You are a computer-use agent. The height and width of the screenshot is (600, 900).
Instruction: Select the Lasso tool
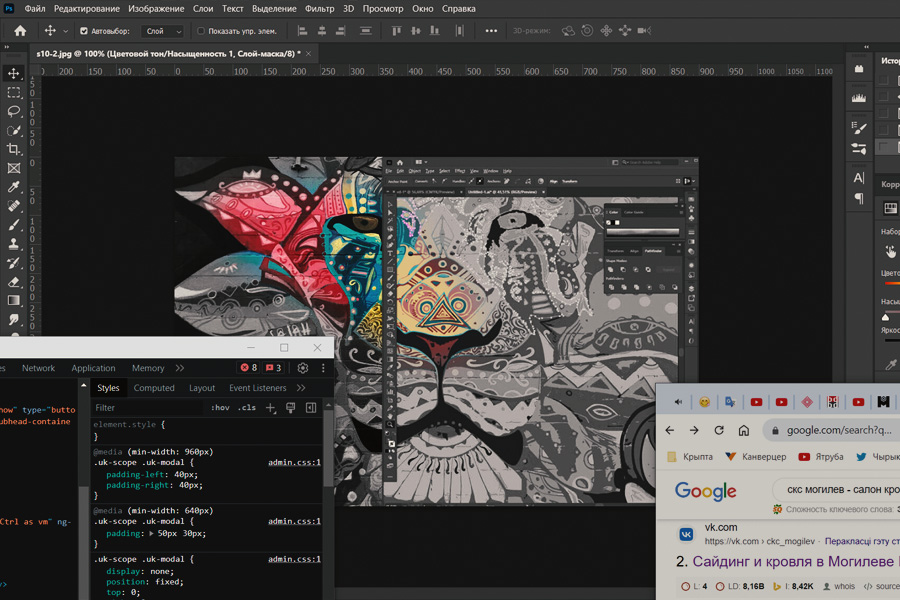click(x=14, y=111)
